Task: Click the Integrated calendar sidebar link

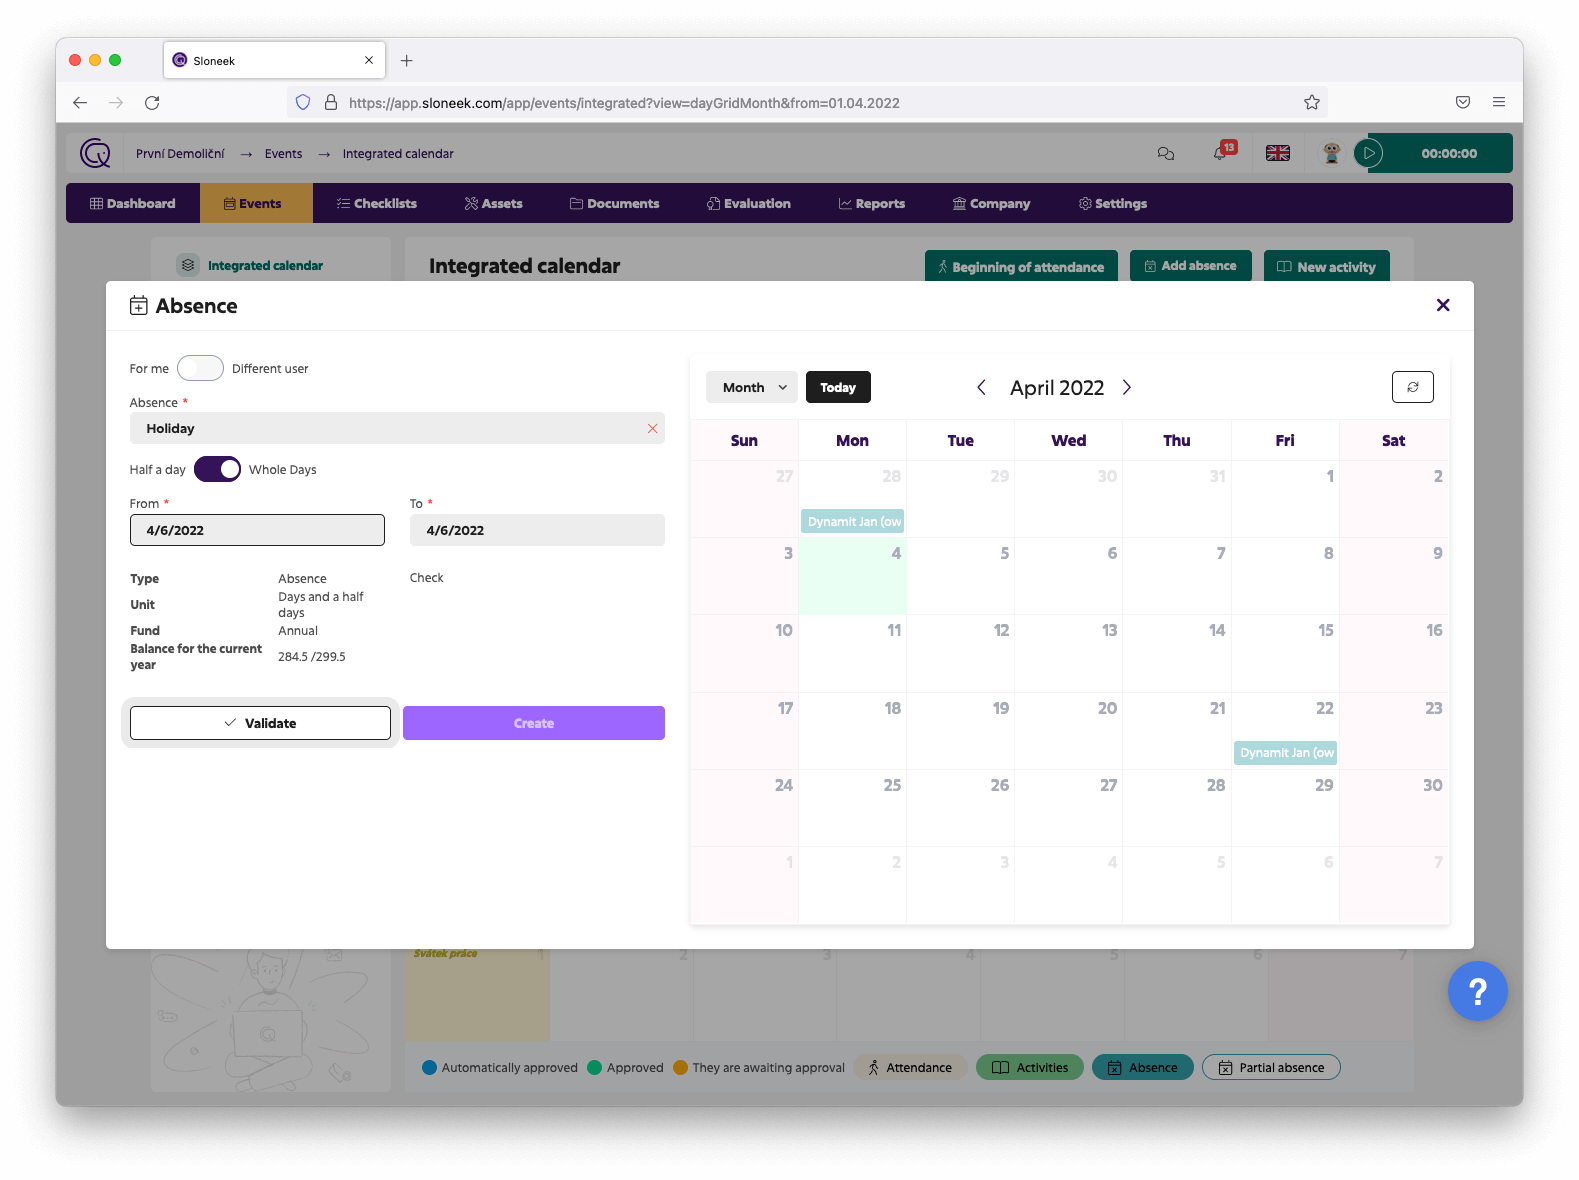Action: pyautogui.click(x=265, y=266)
